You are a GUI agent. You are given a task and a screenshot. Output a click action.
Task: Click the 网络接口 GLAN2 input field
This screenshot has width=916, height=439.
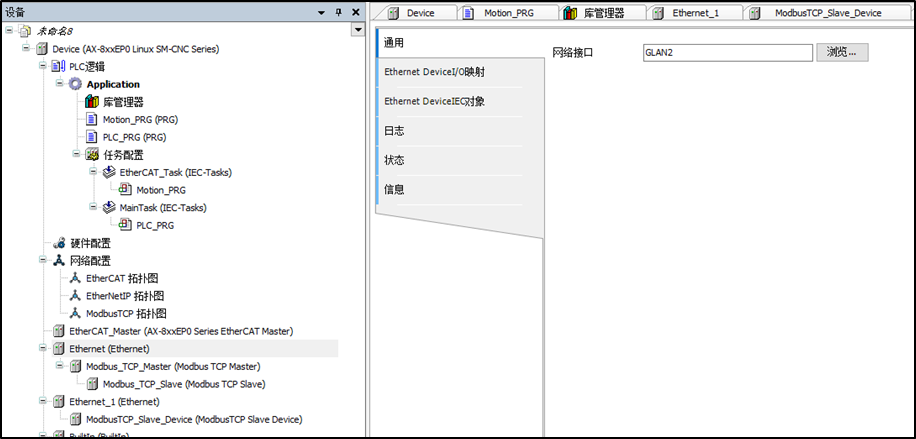point(727,52)
